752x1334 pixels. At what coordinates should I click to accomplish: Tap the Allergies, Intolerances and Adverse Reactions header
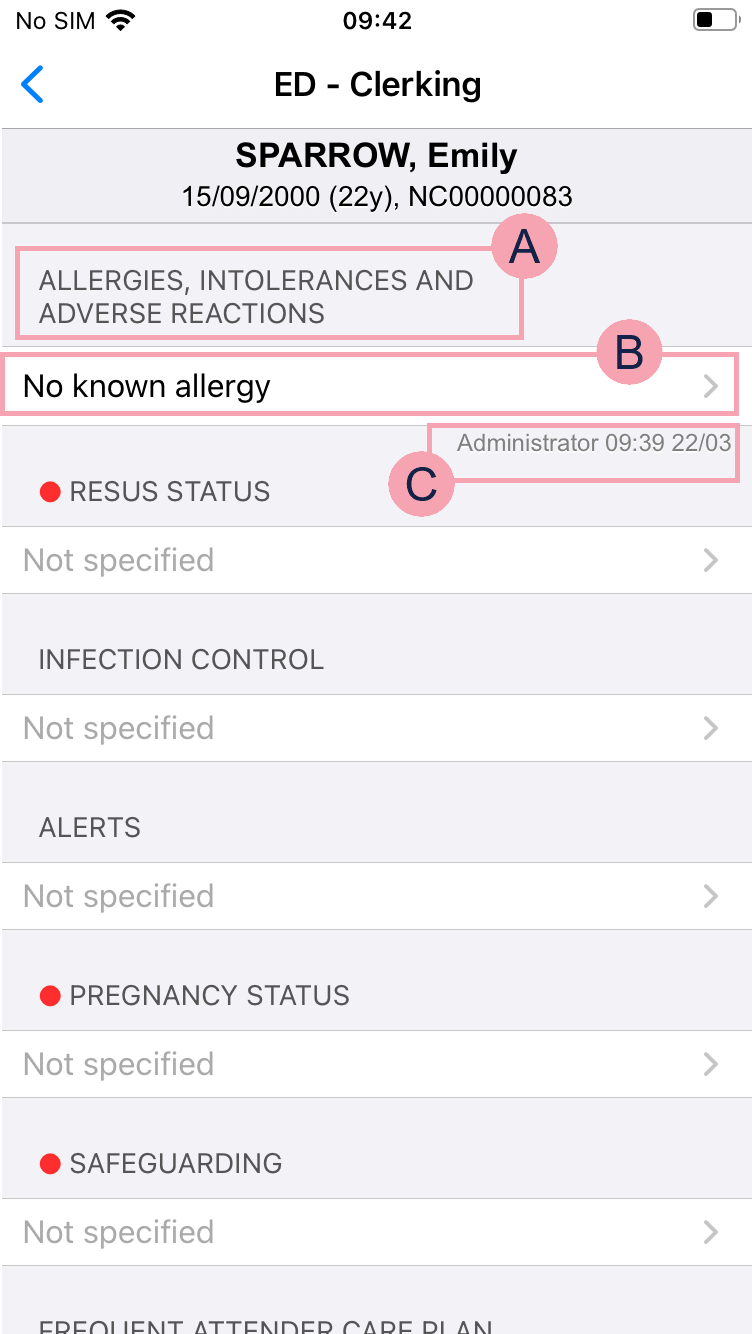point(255,297)
